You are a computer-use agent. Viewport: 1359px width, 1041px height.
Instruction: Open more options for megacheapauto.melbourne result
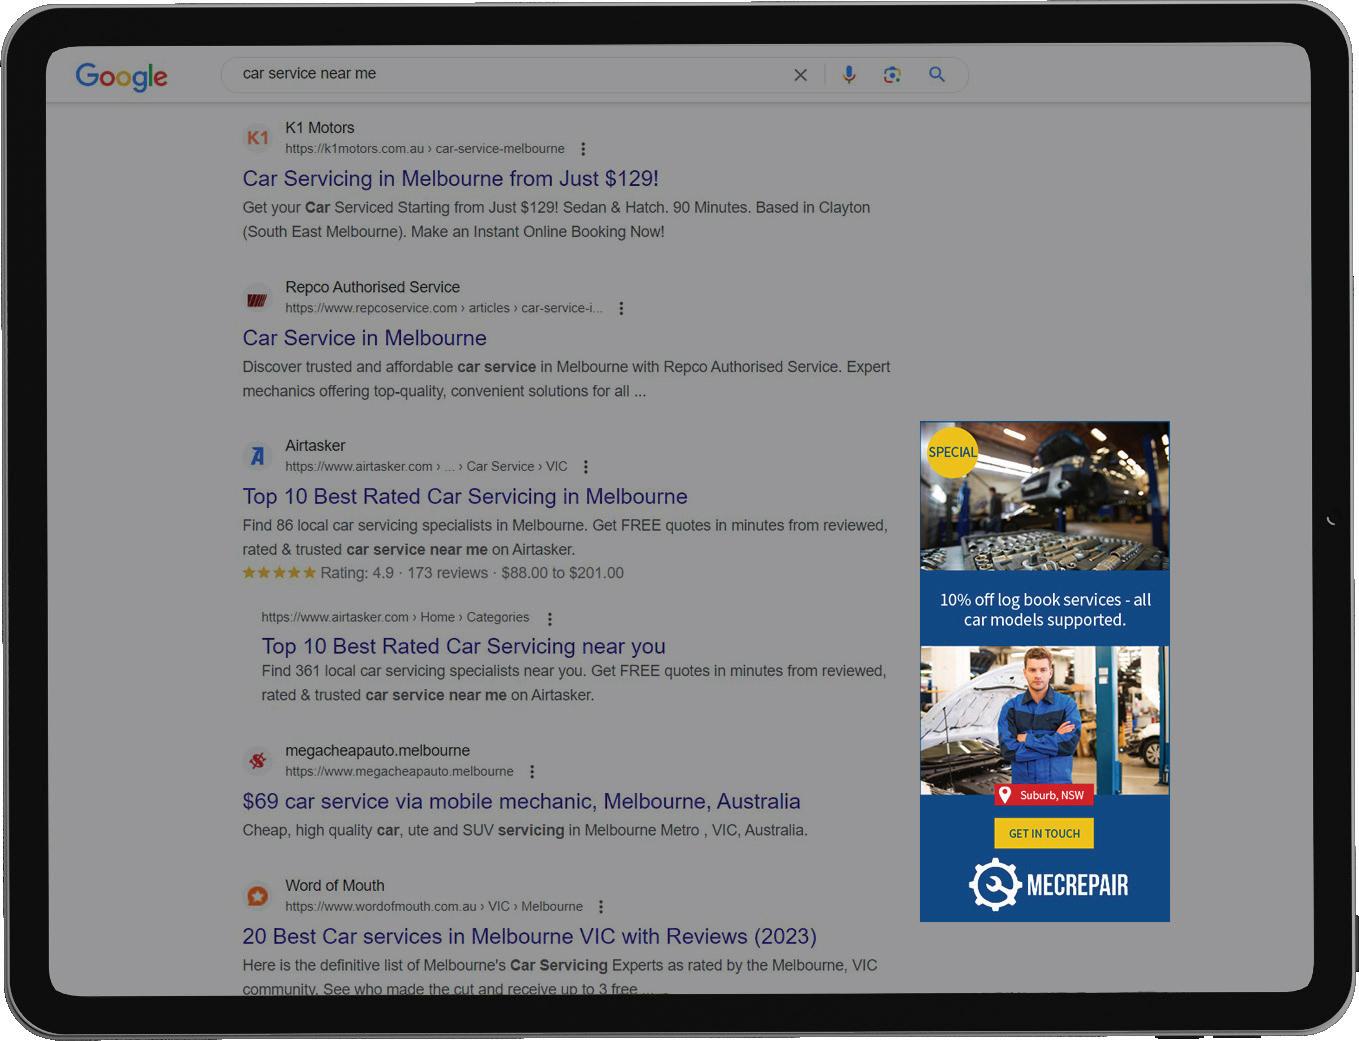point(532,772)
